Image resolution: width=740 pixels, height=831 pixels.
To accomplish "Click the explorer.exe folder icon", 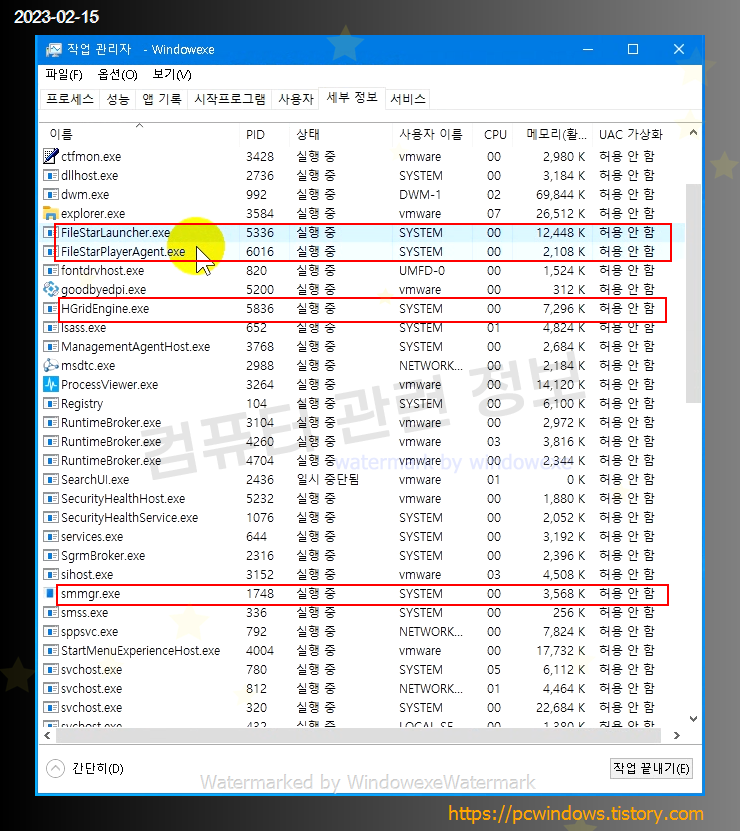I will pyautogui.click(x=50, y=214).
